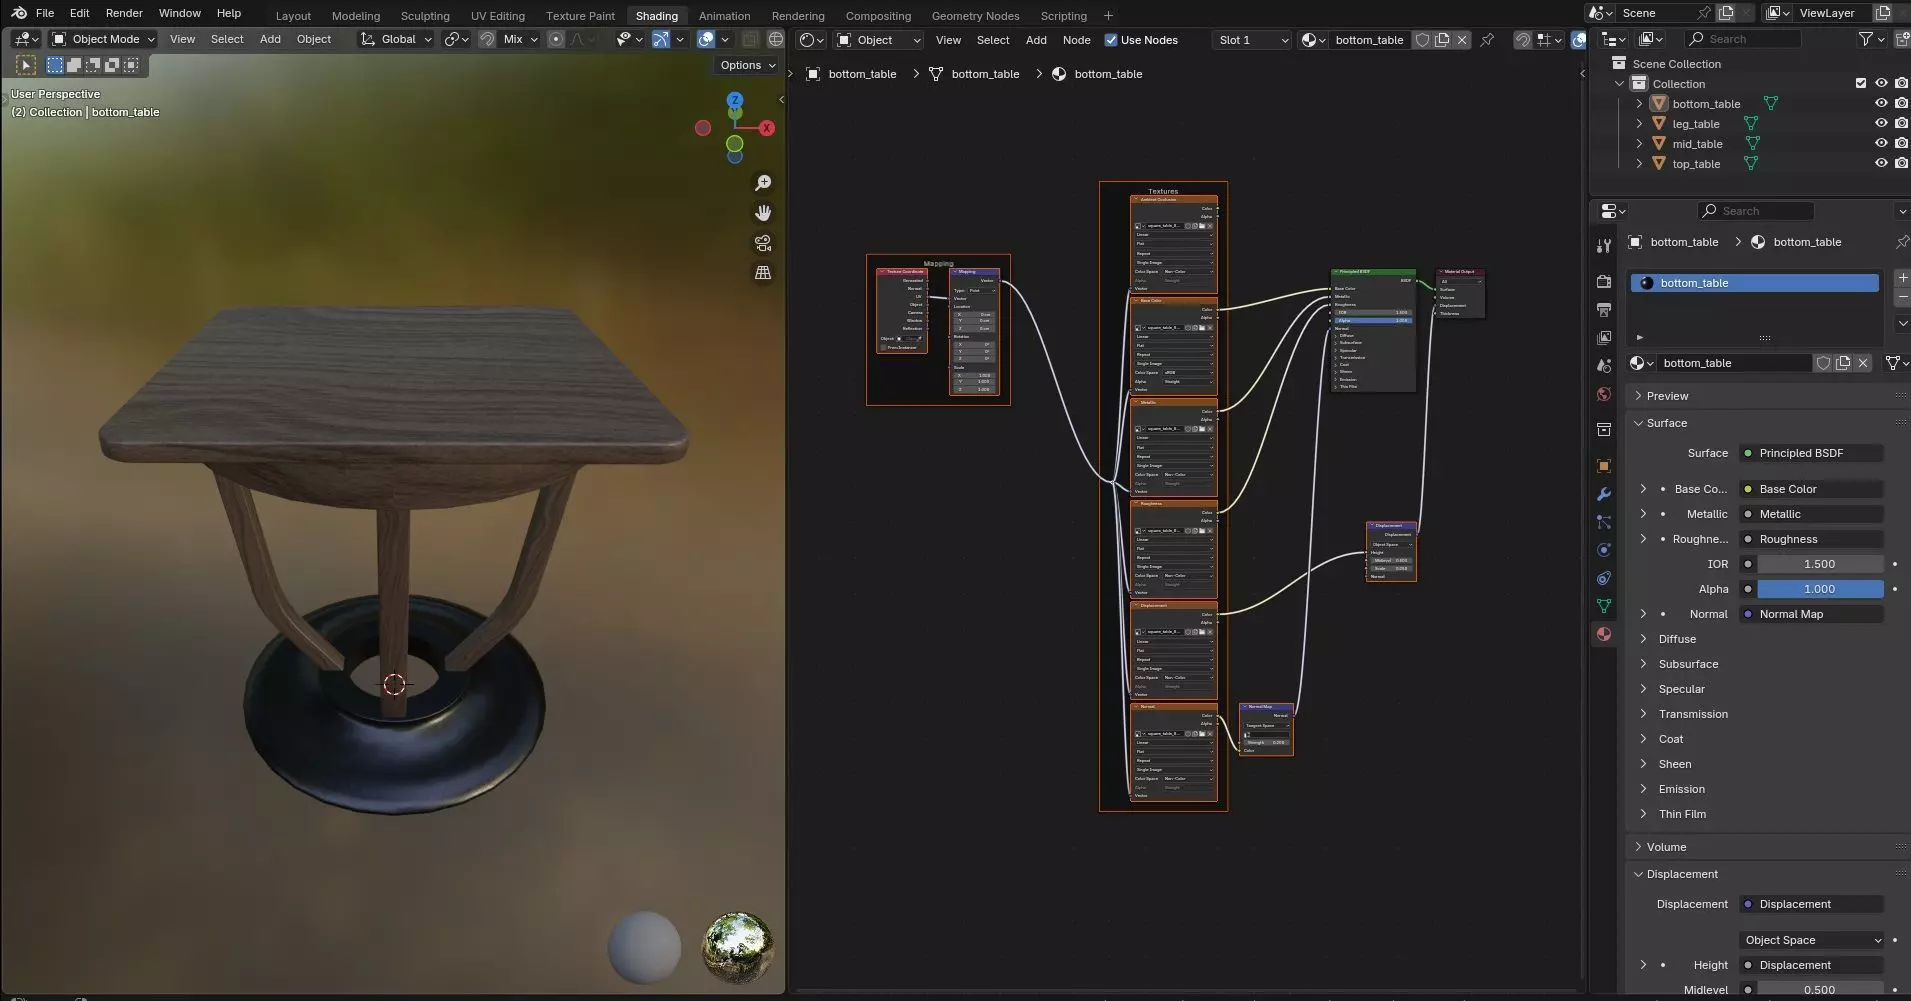Open the Object Data properties tab
This screenshot has height=1001, width=1911.
click(1604, 606)
